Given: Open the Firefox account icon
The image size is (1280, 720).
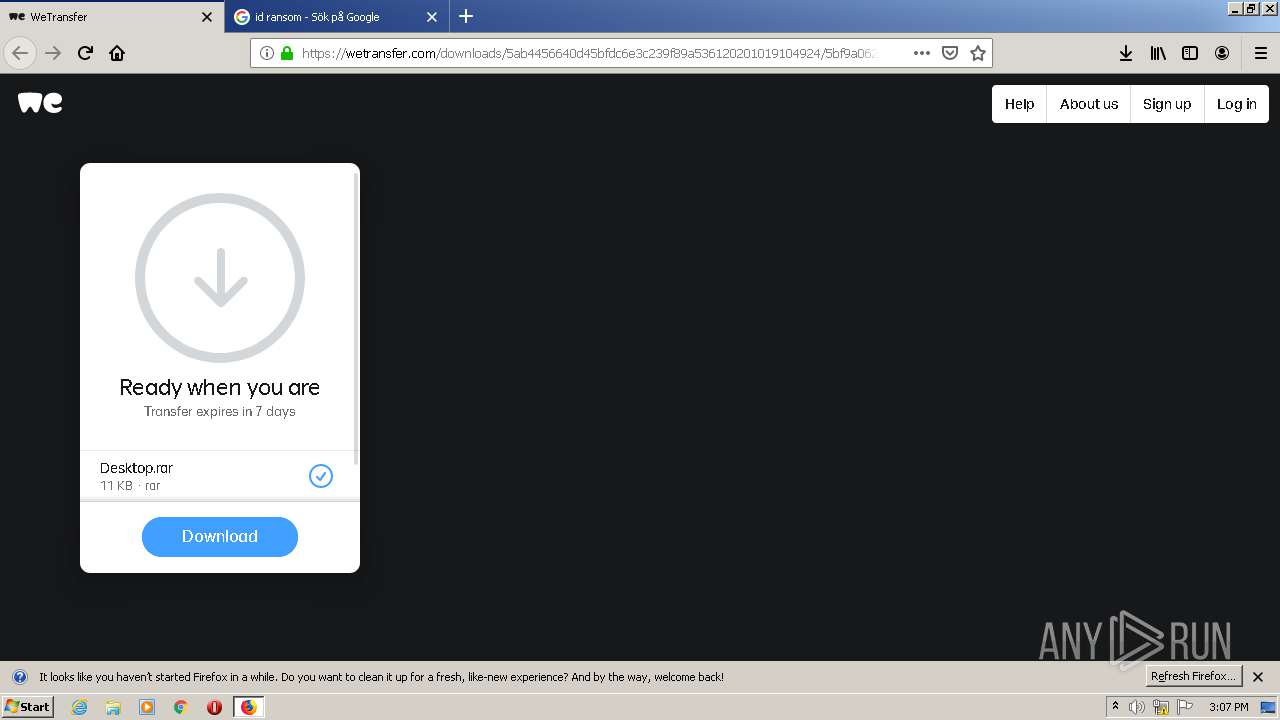Looking at the screenshot, I should coord(1222,53).
